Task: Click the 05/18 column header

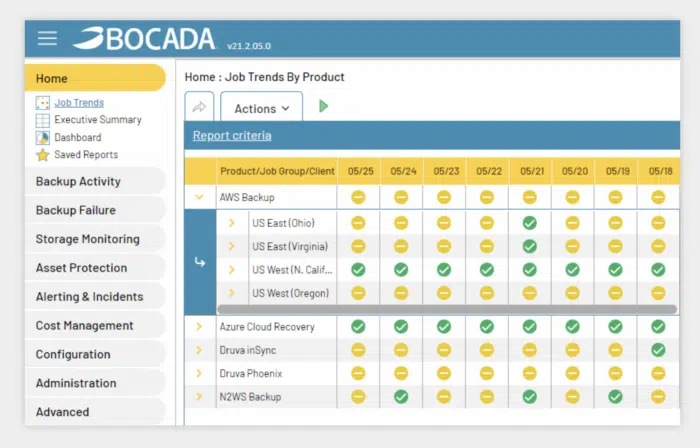Action: 660,171
